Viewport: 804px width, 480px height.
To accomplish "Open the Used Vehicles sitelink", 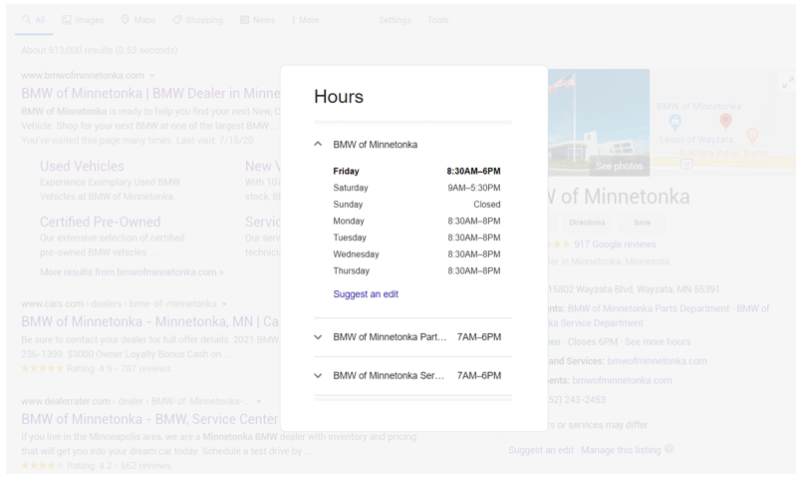I will 82,166.
